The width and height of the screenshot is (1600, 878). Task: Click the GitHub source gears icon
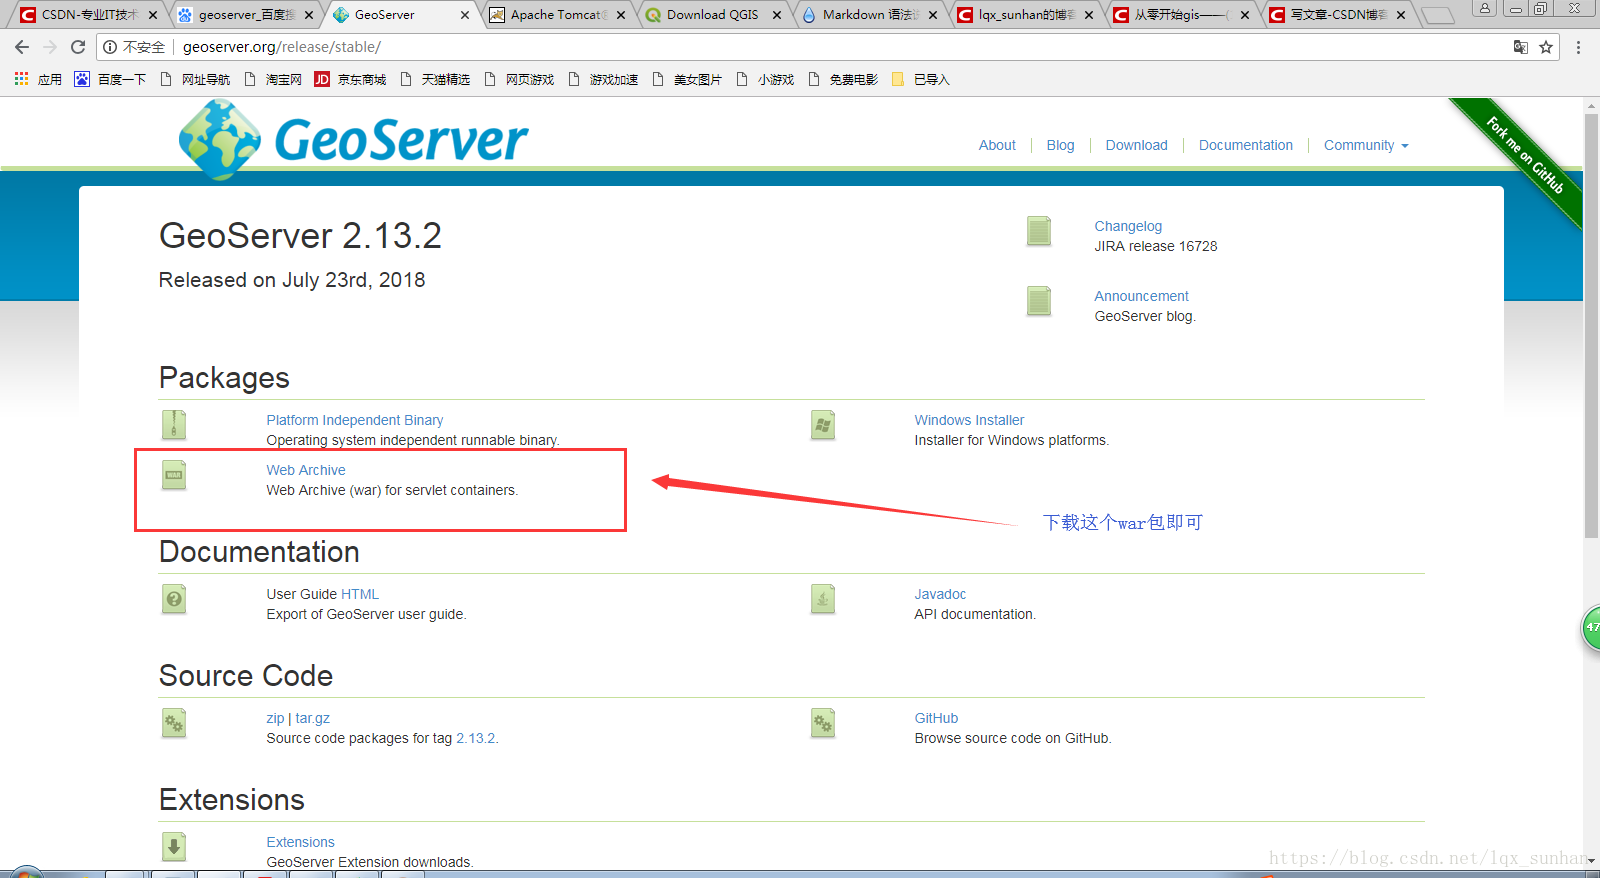tap(823, 723)
